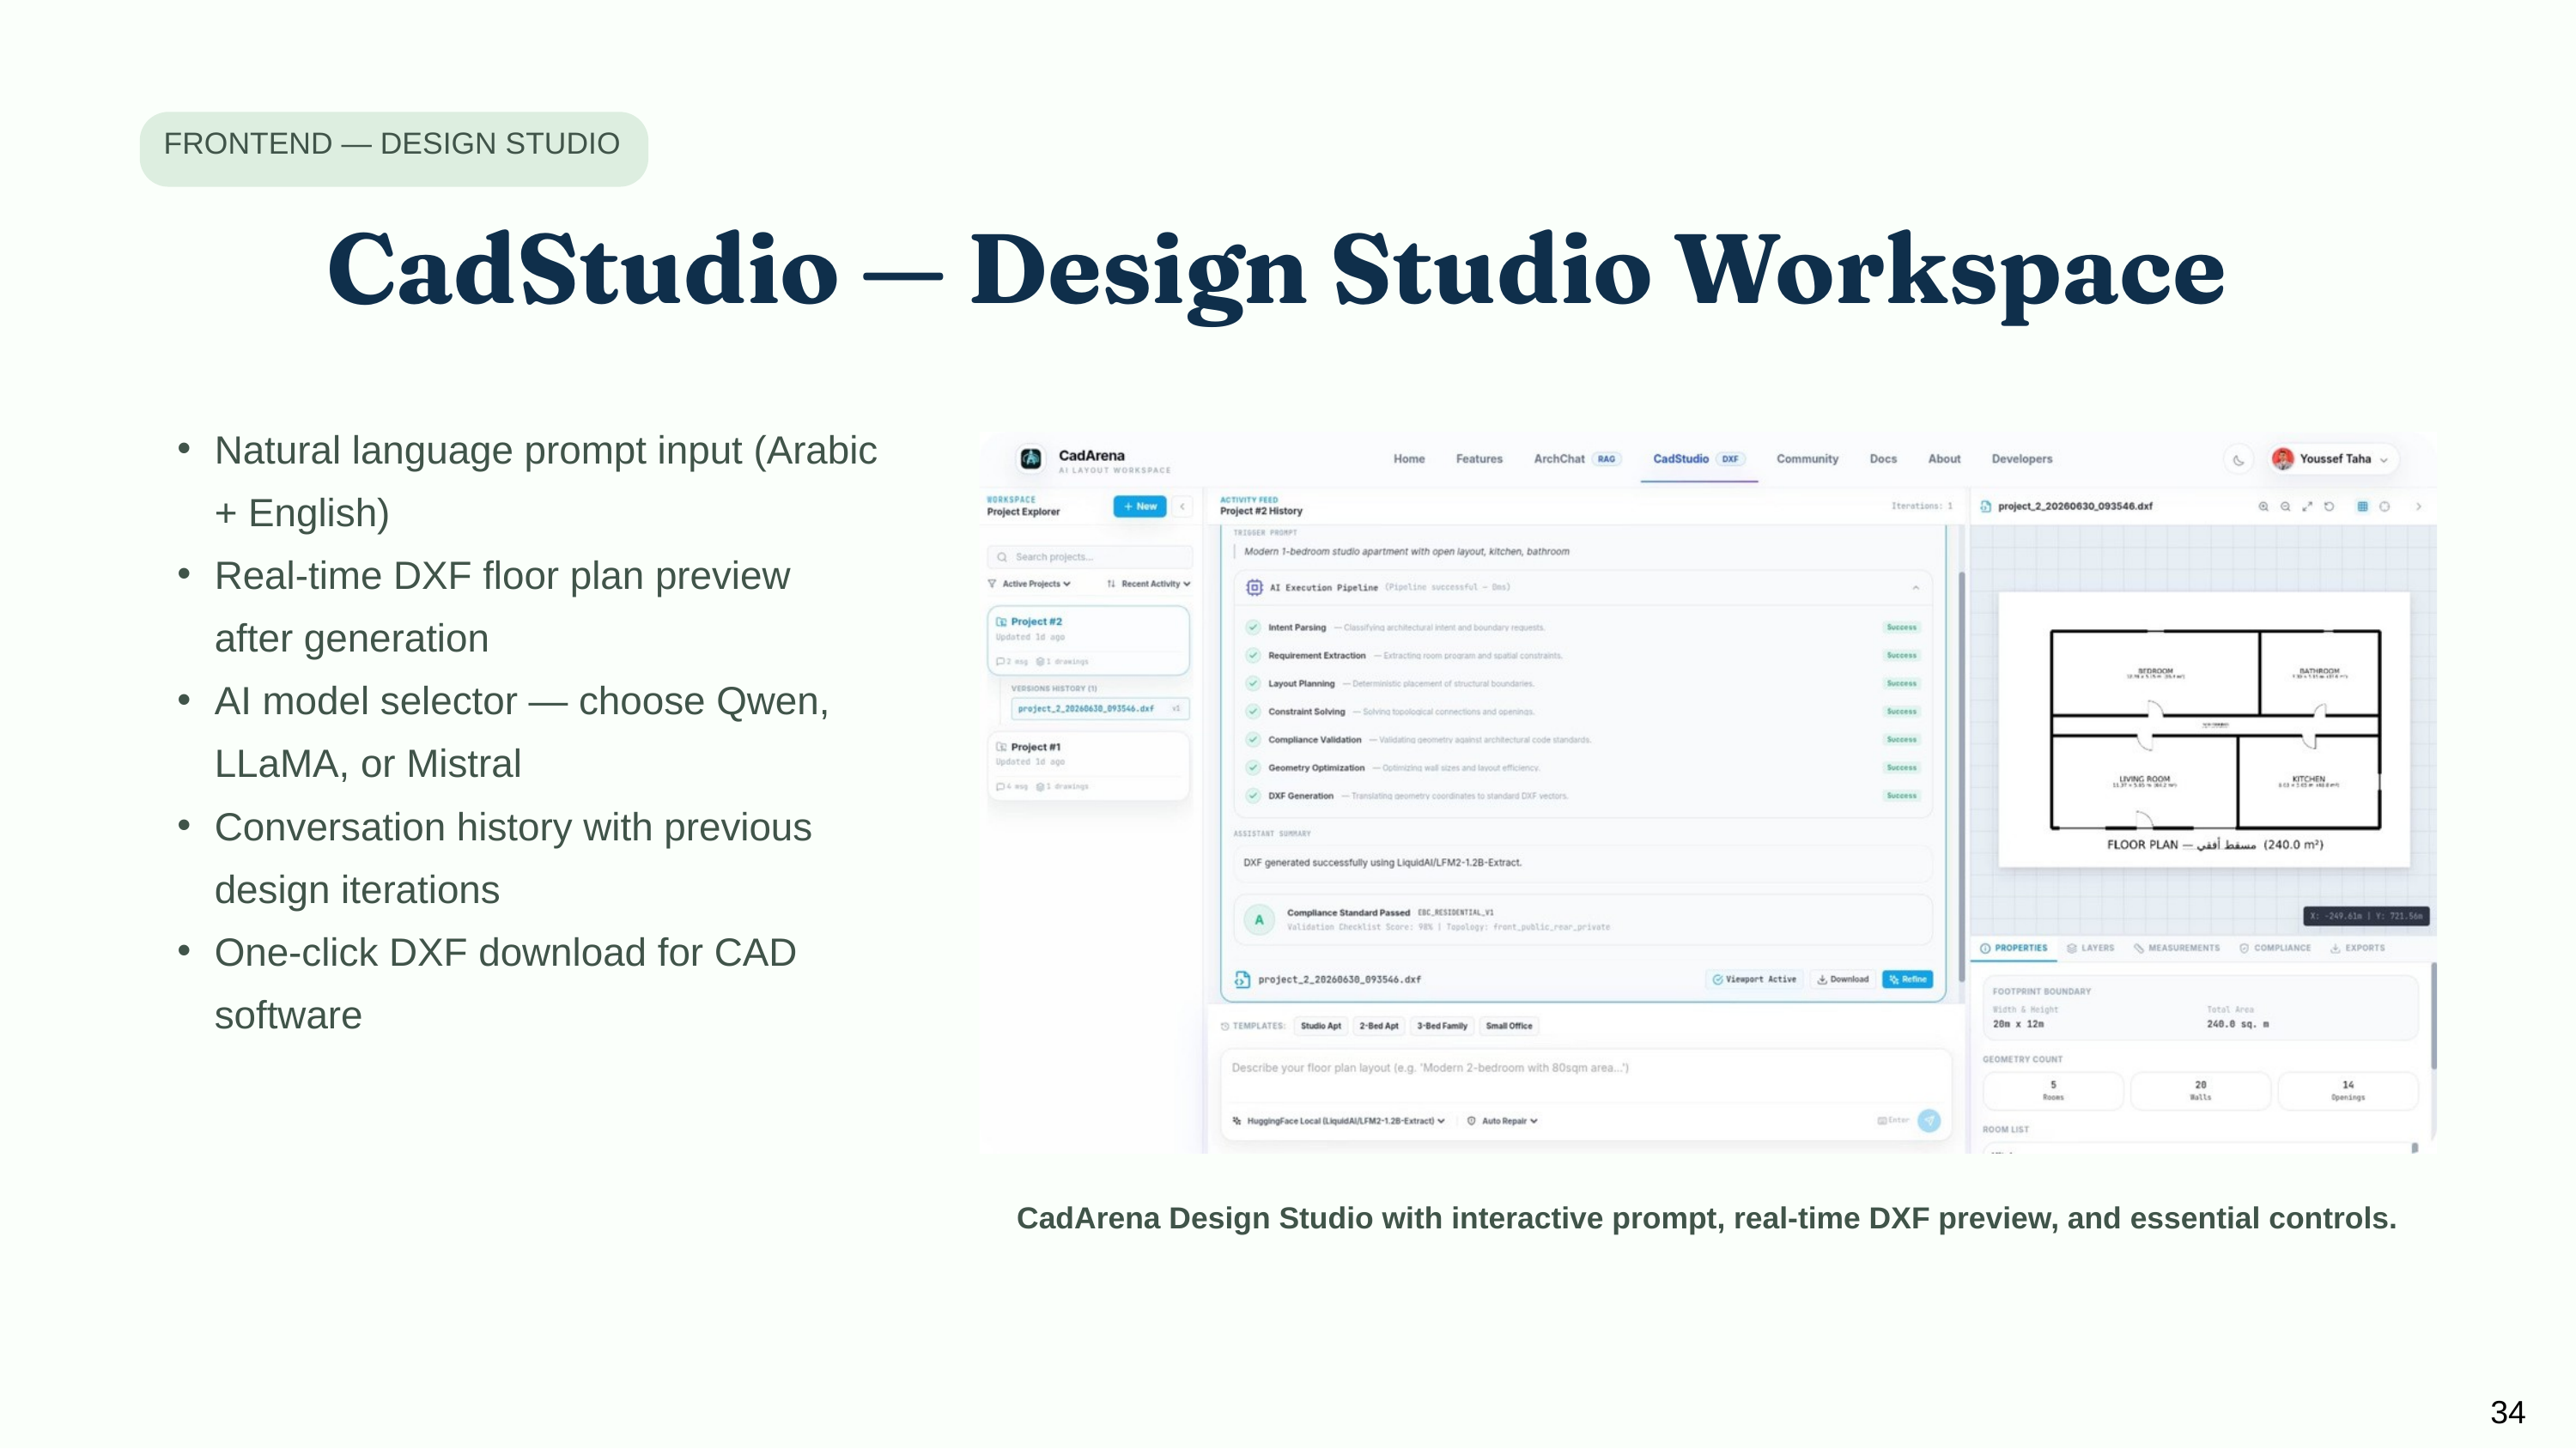Go to the Home nav item
The image size is (2576, 1449).
tap(1409, 459)
